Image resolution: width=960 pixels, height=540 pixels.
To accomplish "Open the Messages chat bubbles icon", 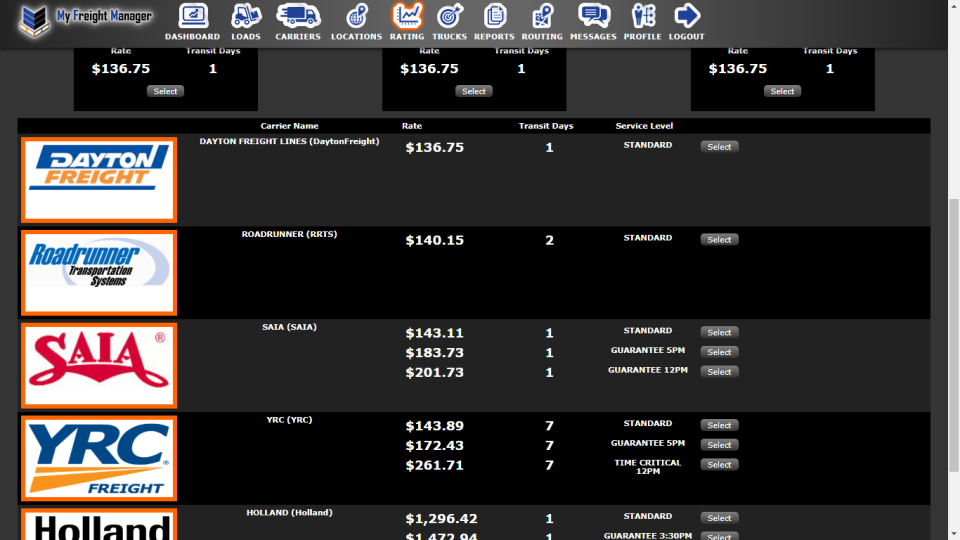I will (x=593, y=16).
